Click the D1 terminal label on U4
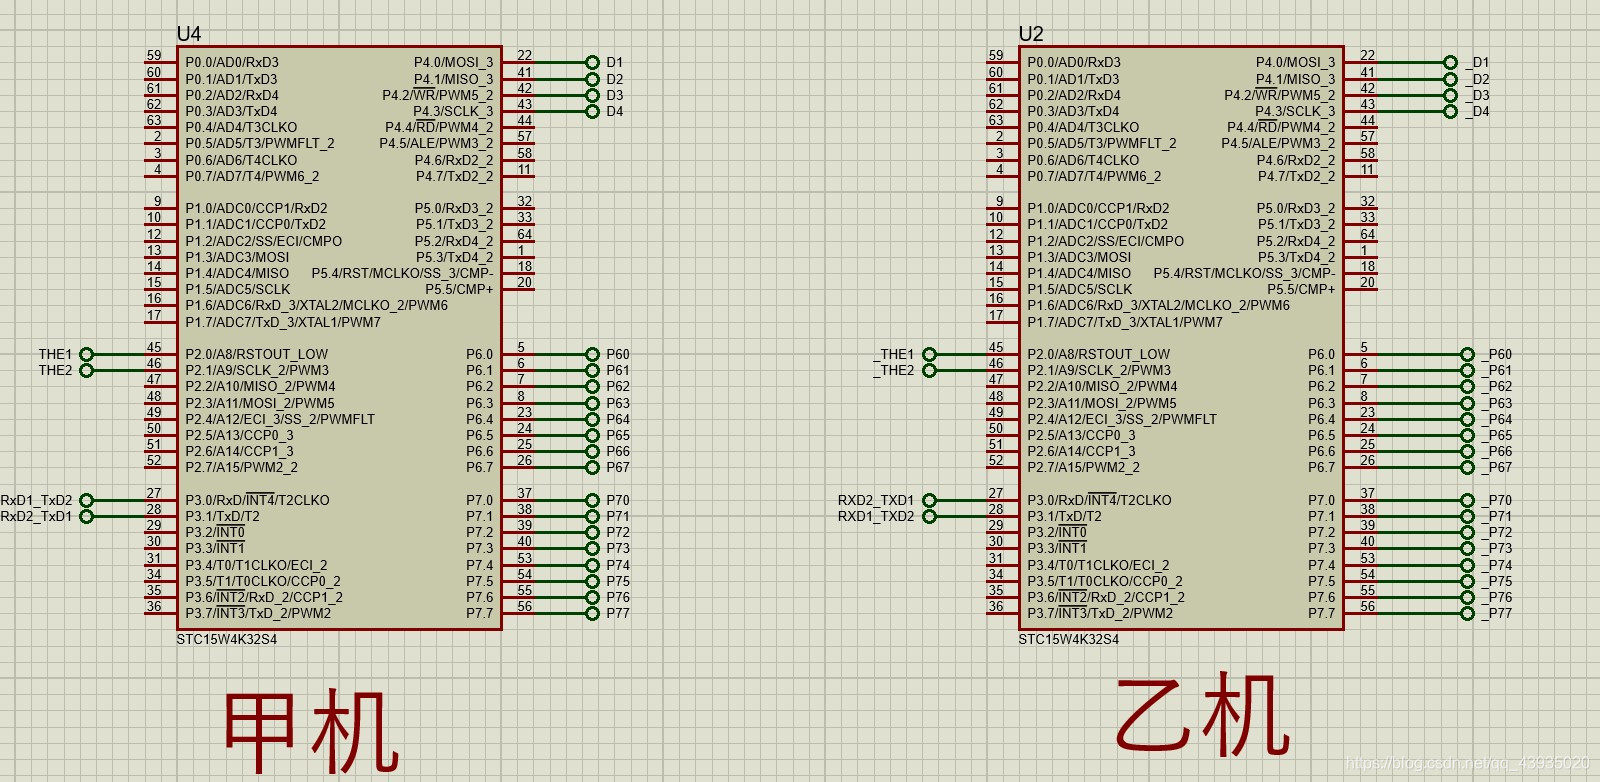Viewport: 1600px width, 782px height. [x=614, y=62]
